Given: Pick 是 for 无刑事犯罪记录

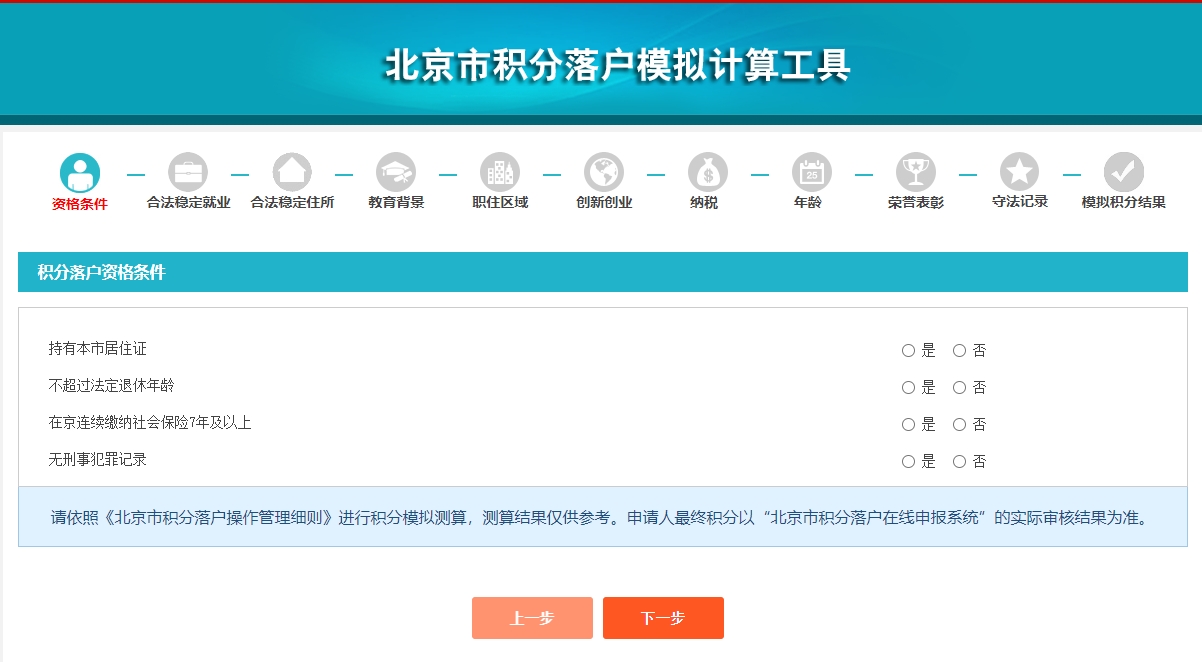Looking at the screenshot, I should pyautogui.click(x=908, y=462).
